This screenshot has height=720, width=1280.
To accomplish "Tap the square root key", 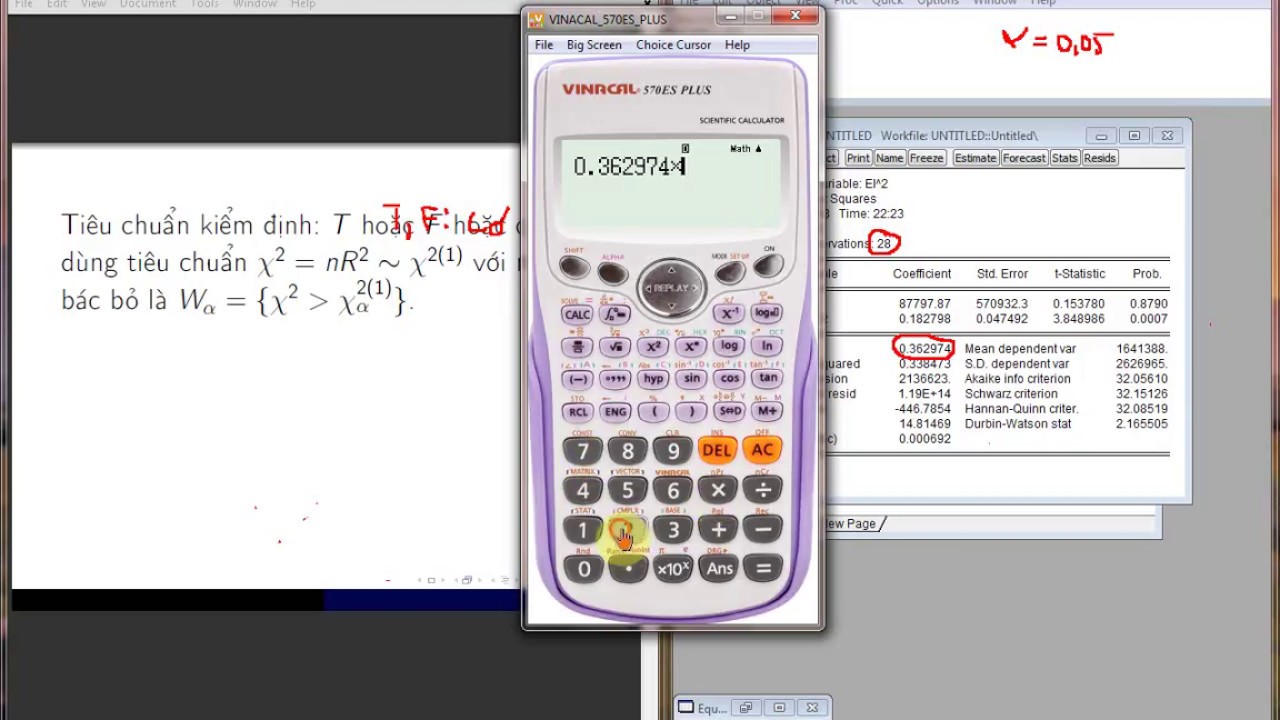I will (x=615, y=347).
